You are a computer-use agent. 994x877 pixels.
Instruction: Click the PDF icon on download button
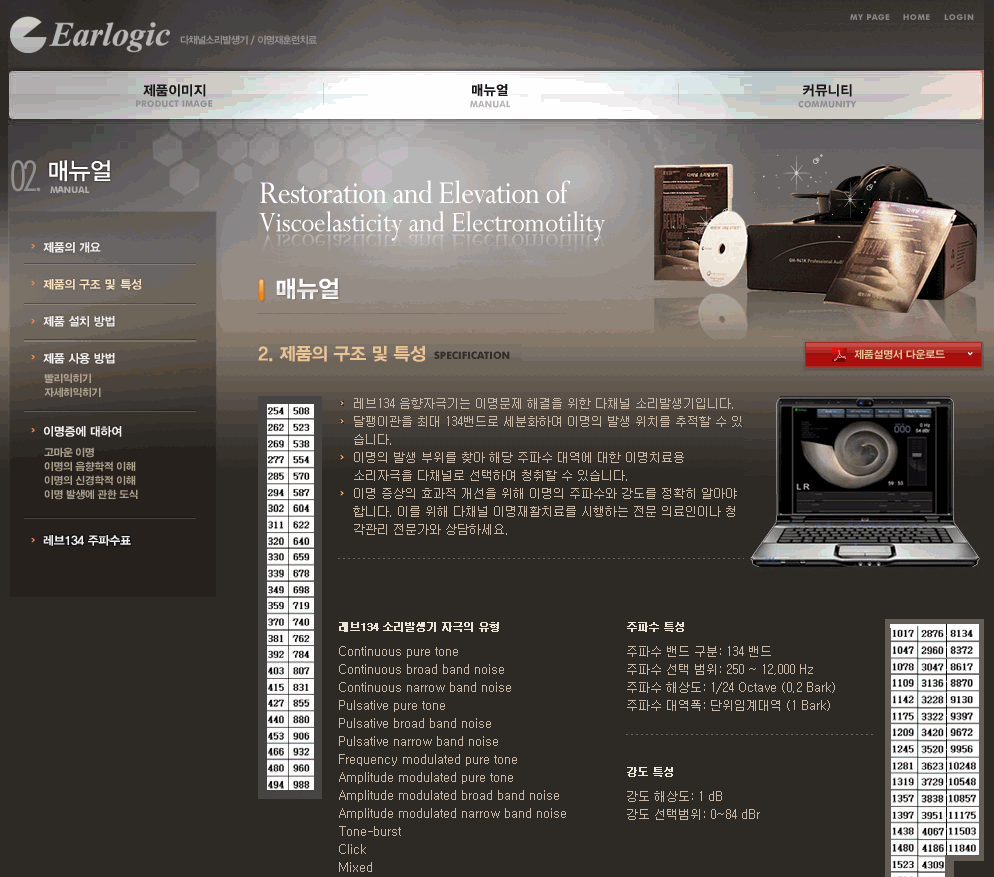(839, 355)
